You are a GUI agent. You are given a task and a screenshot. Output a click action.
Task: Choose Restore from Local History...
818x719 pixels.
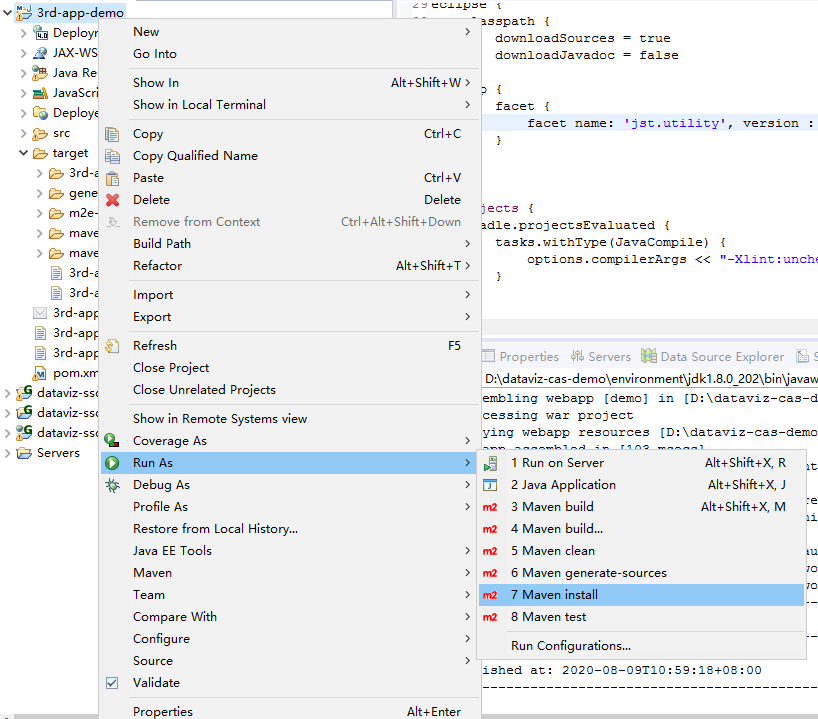(290, 529)
